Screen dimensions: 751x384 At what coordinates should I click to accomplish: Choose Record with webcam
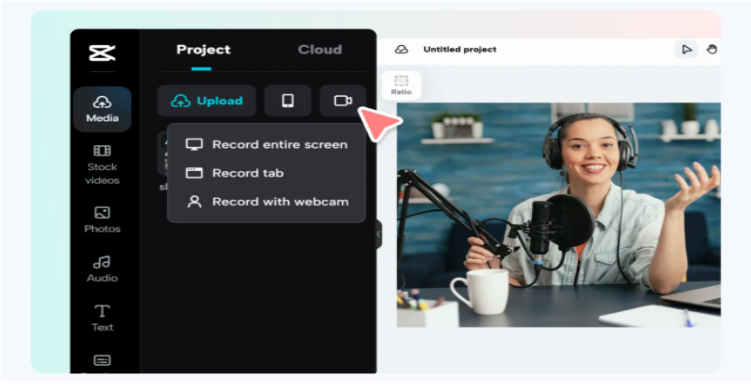pyautogui.click(x=266, y=202)
